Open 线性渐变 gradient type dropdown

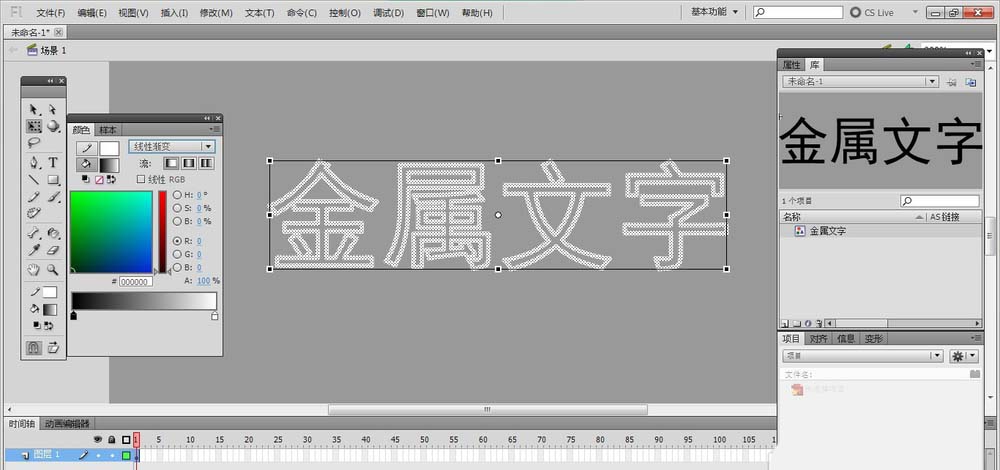(x=172, y=147)
